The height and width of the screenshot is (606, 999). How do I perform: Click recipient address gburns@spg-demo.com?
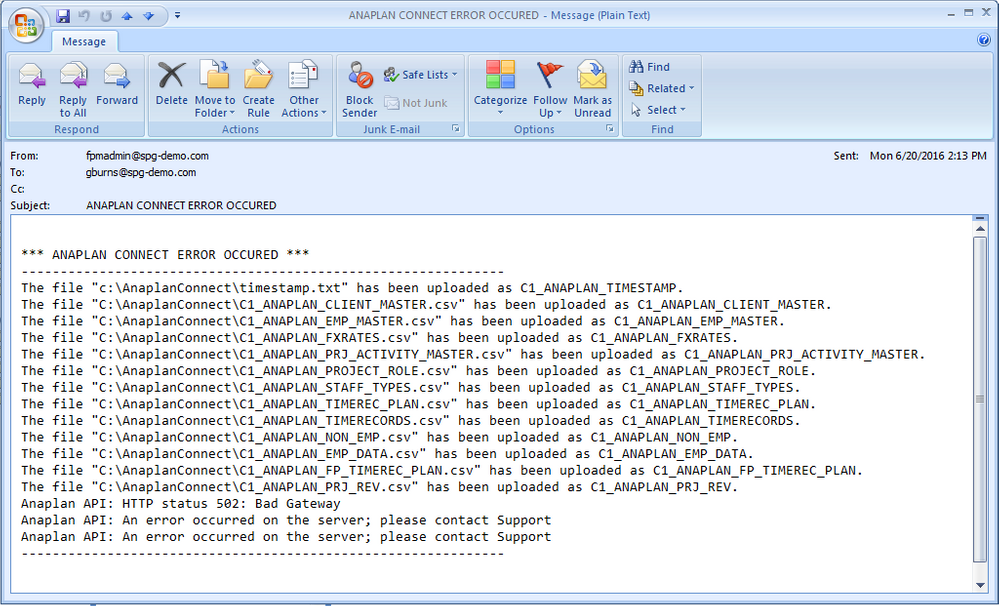(141, 172)
